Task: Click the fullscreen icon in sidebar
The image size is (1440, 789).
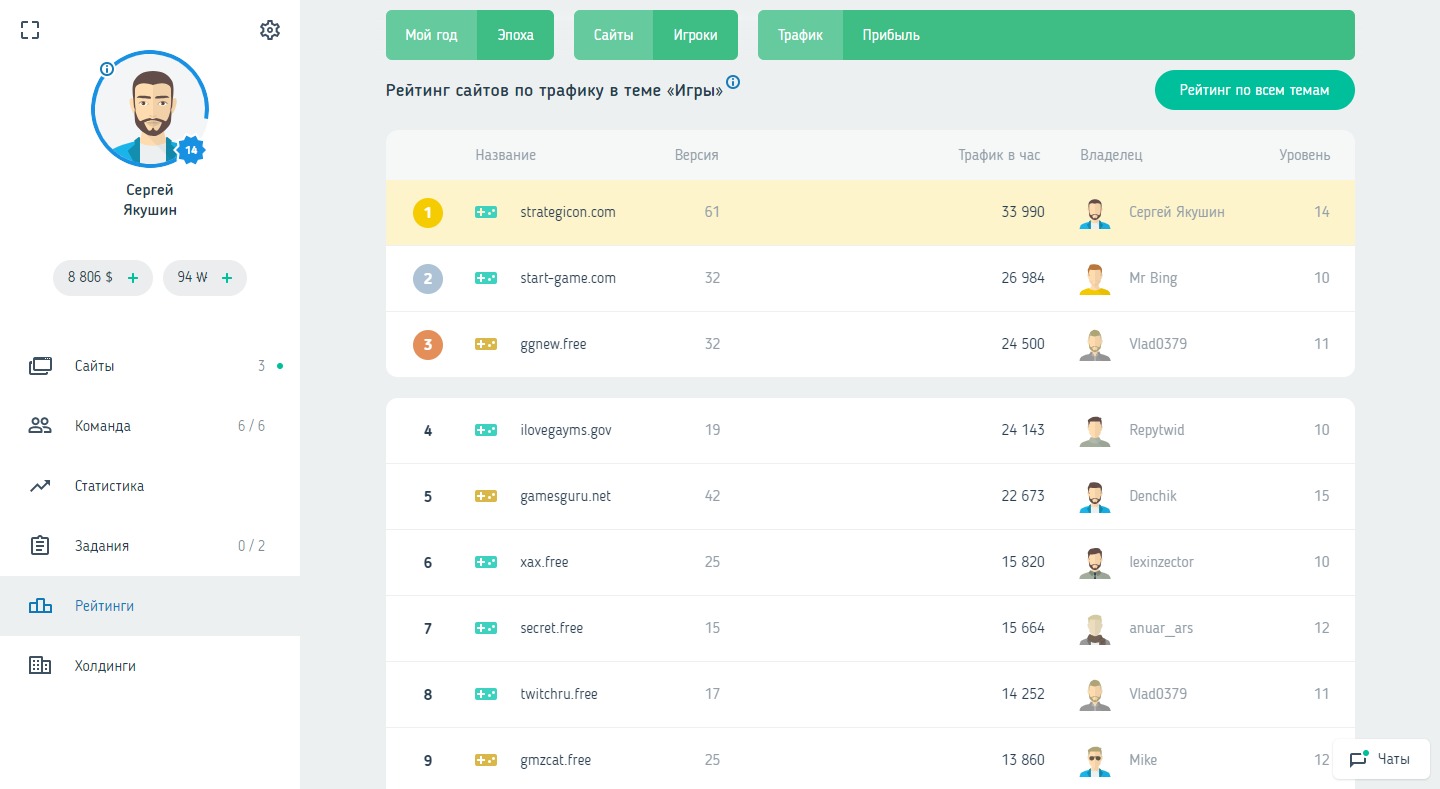Action: coord(30,30)
